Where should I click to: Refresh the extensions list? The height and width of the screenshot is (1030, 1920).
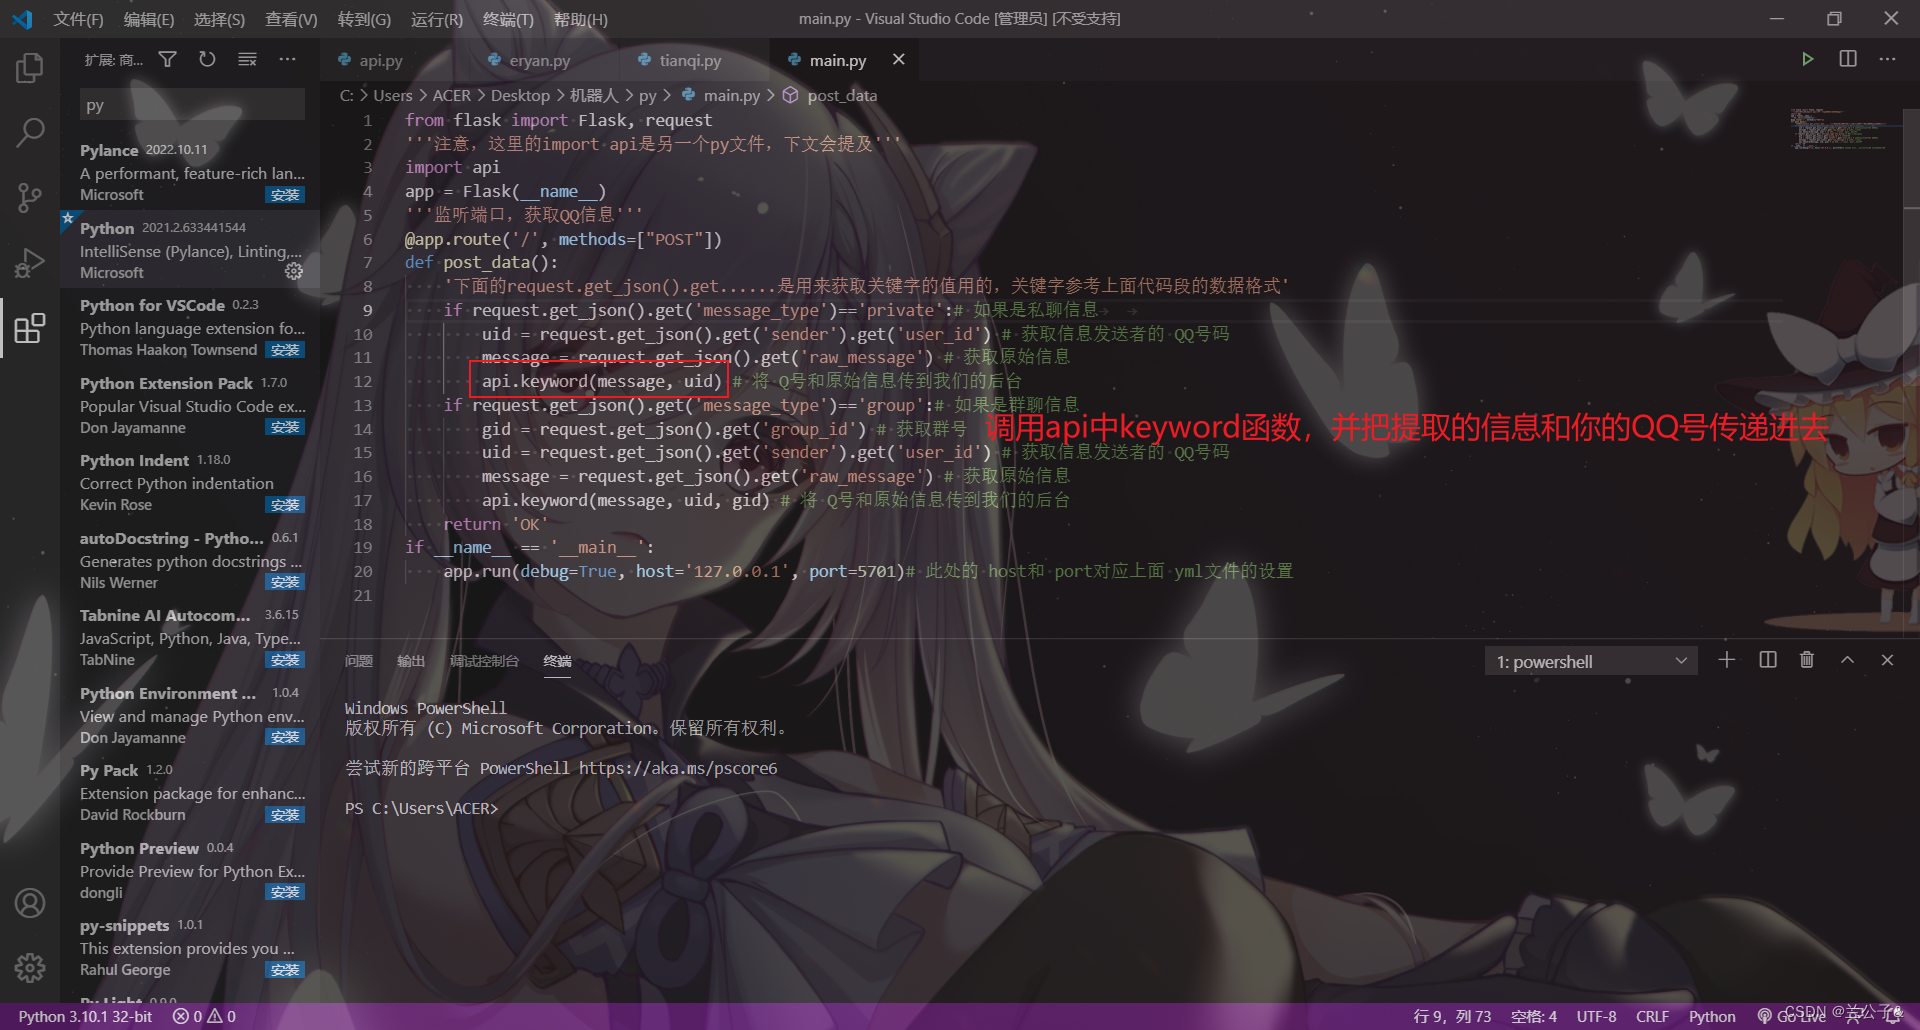coord(207,60)
